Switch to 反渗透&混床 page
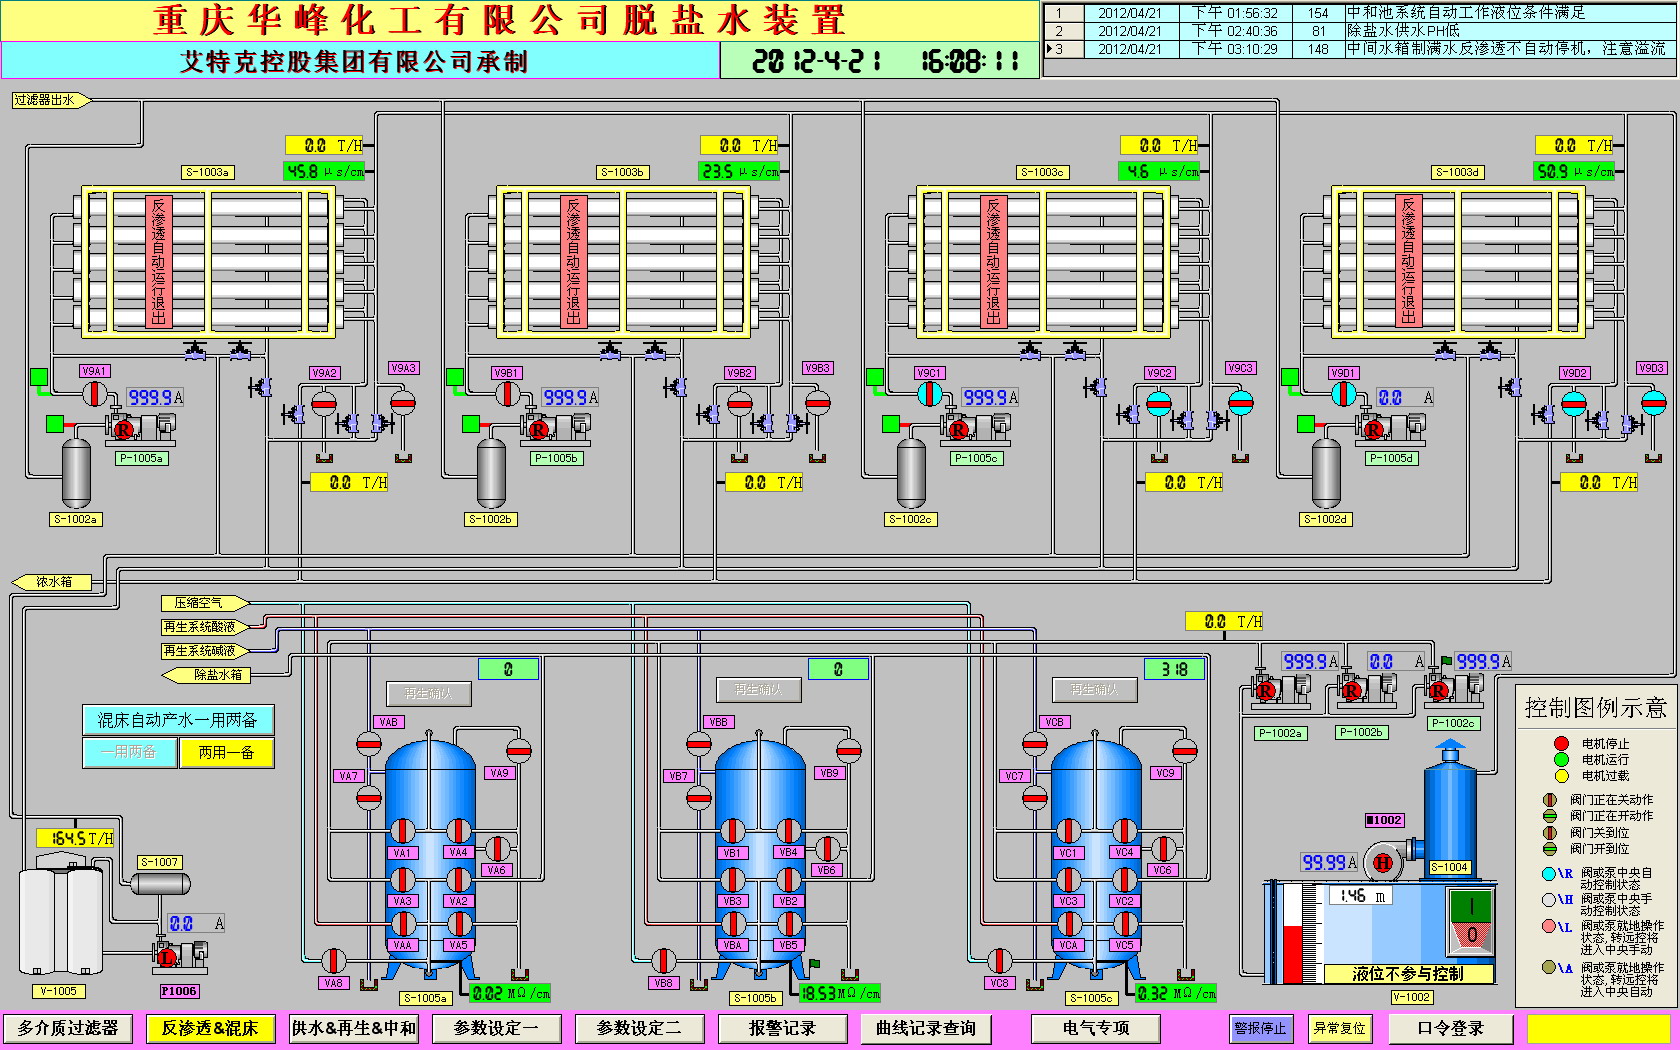1680x1050 pixels. 210,1028
